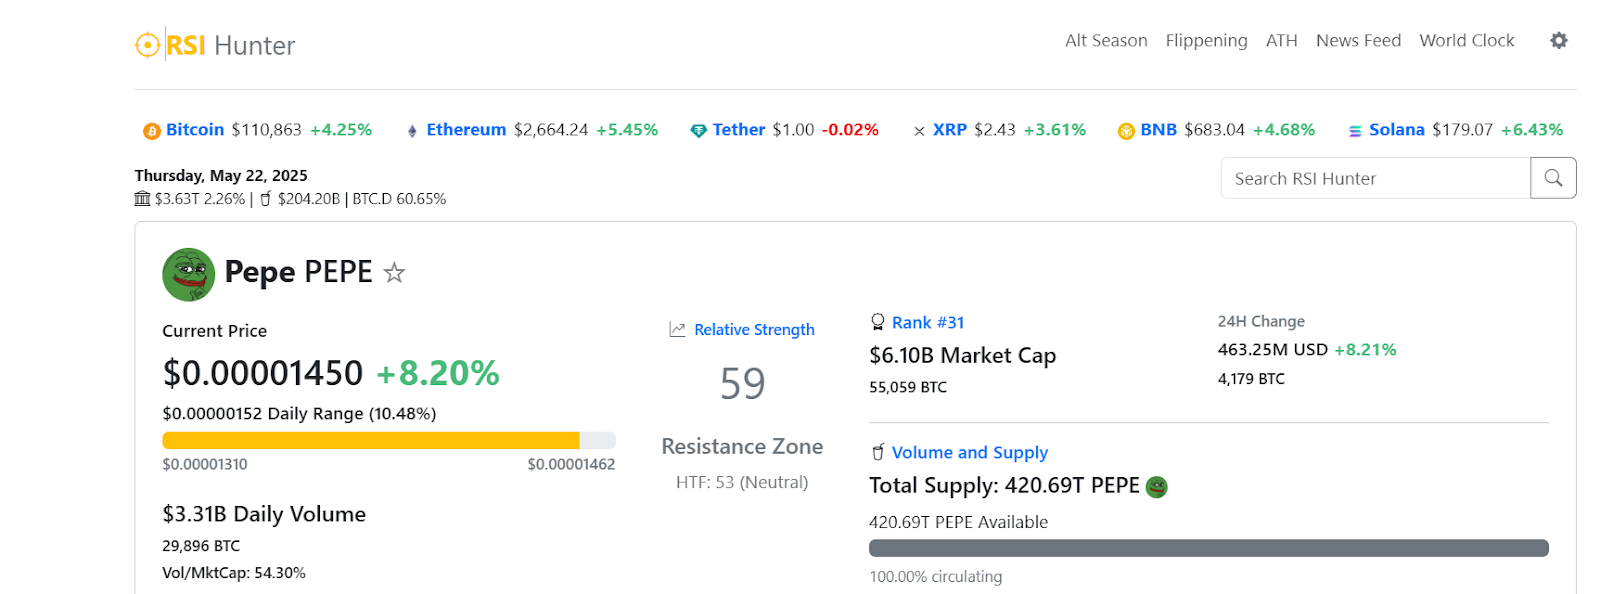The width and height of the screenshot is (1600, 594).
Task: Click the Pepe frog coin avatar
Action: point(189,274)
